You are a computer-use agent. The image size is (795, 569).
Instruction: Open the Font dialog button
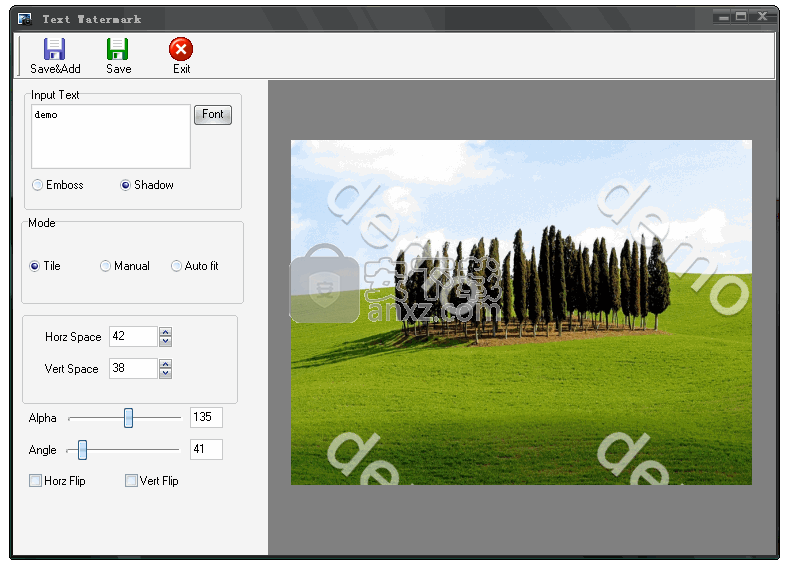tap(213, 115)
